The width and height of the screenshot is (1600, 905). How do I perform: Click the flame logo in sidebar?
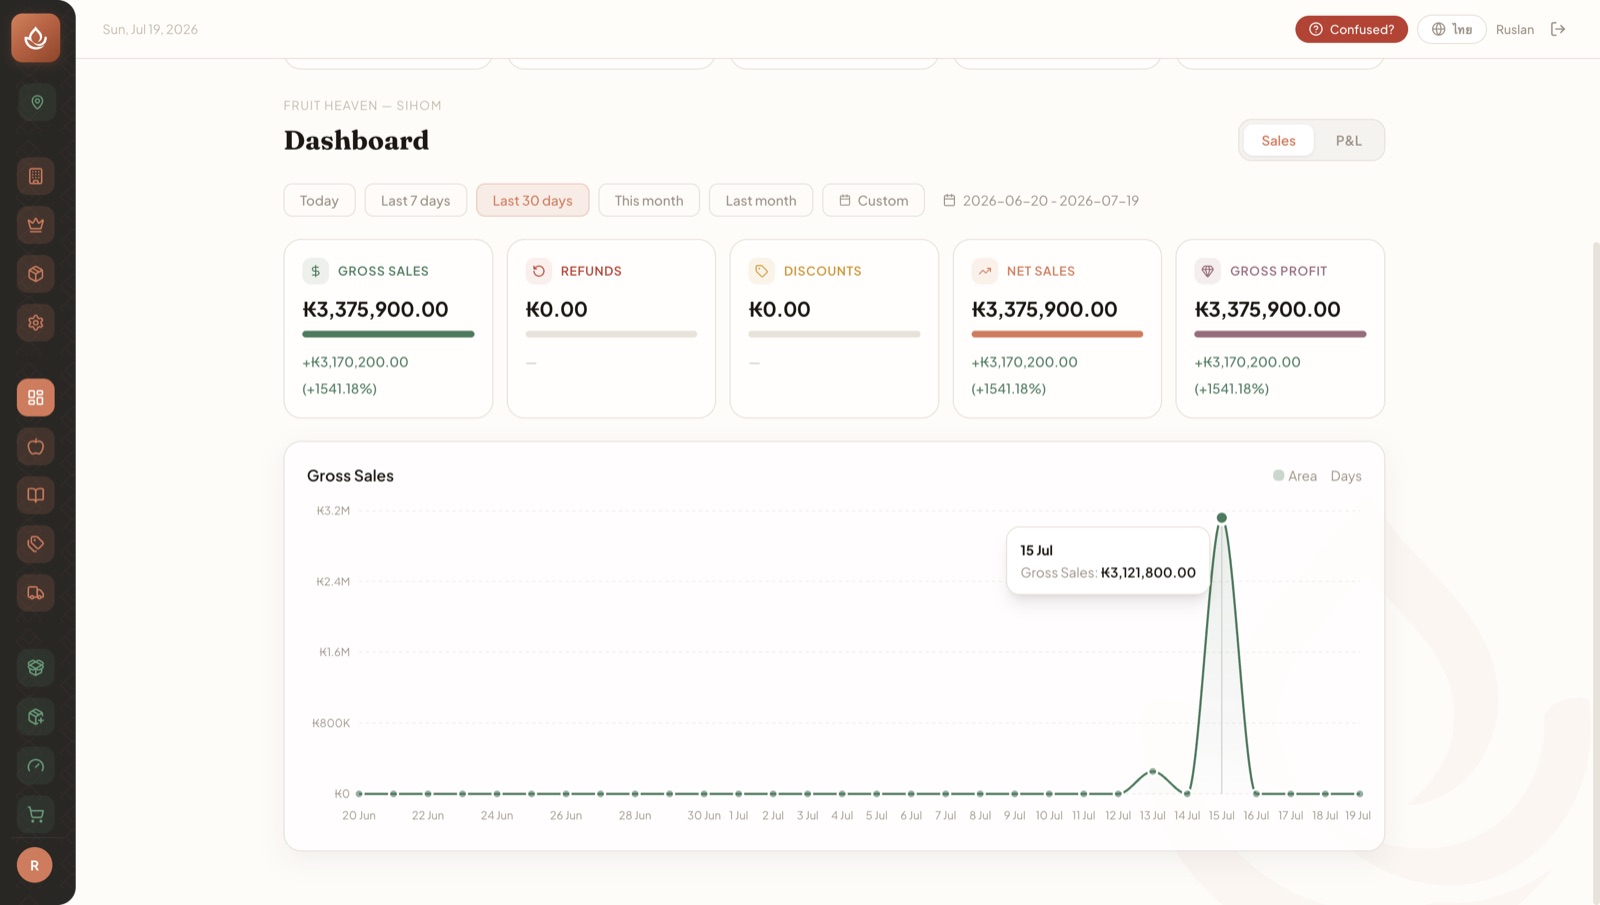pos(36,37)
